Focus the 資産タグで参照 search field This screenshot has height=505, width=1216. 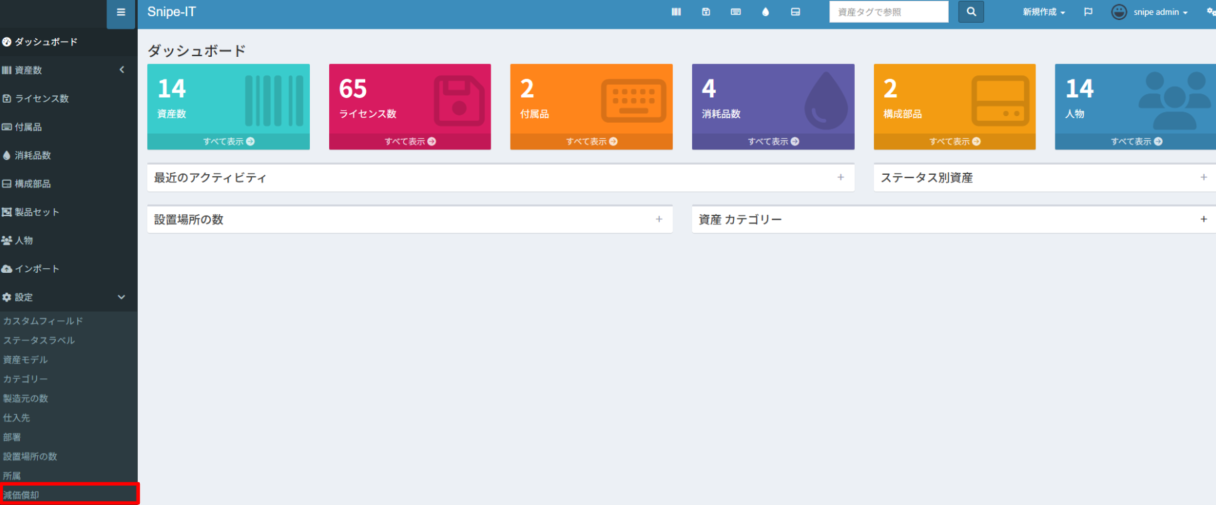pyautogui.click(x=888, y=12)
